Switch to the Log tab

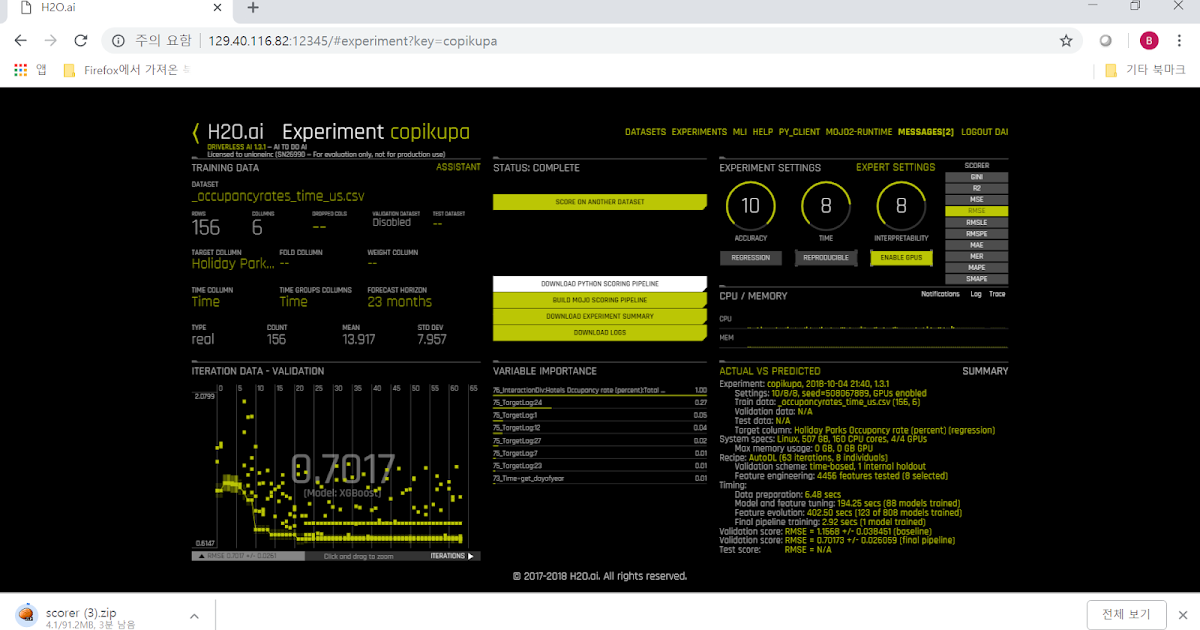[x=976, y=294]
